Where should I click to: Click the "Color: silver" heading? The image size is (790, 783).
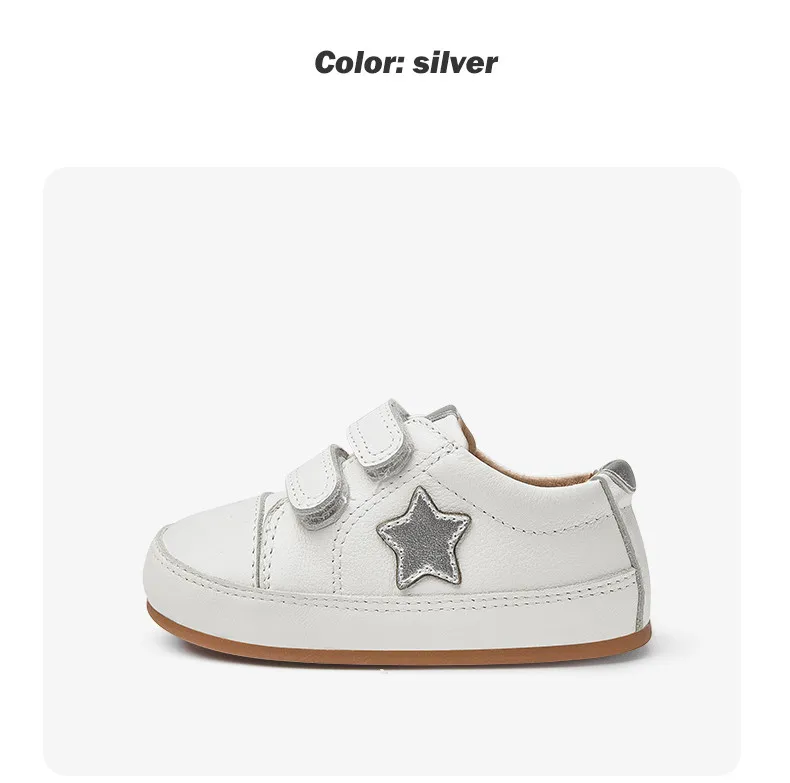point(405,62)
